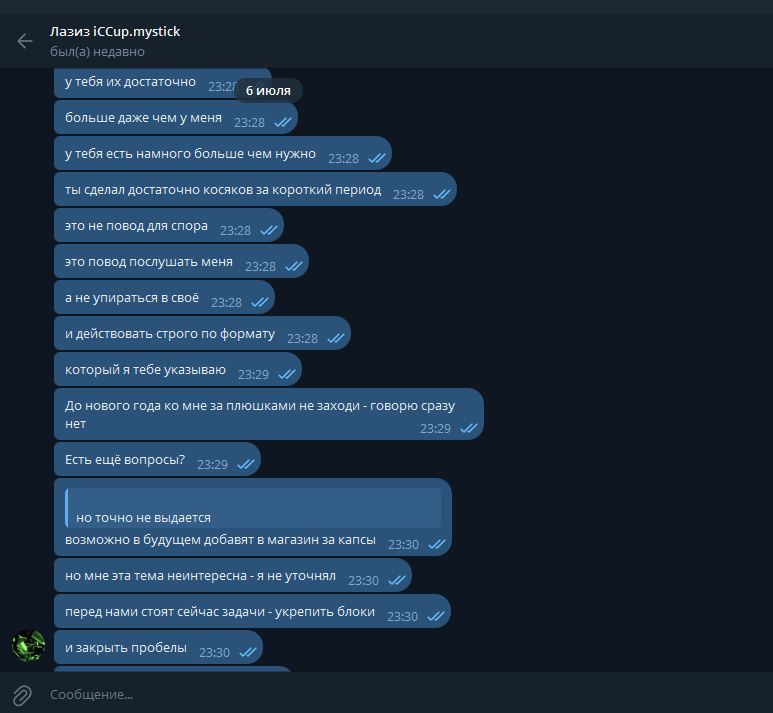Click read checkmarks on "и закрыть пробелы" message

tap(247, 652)
